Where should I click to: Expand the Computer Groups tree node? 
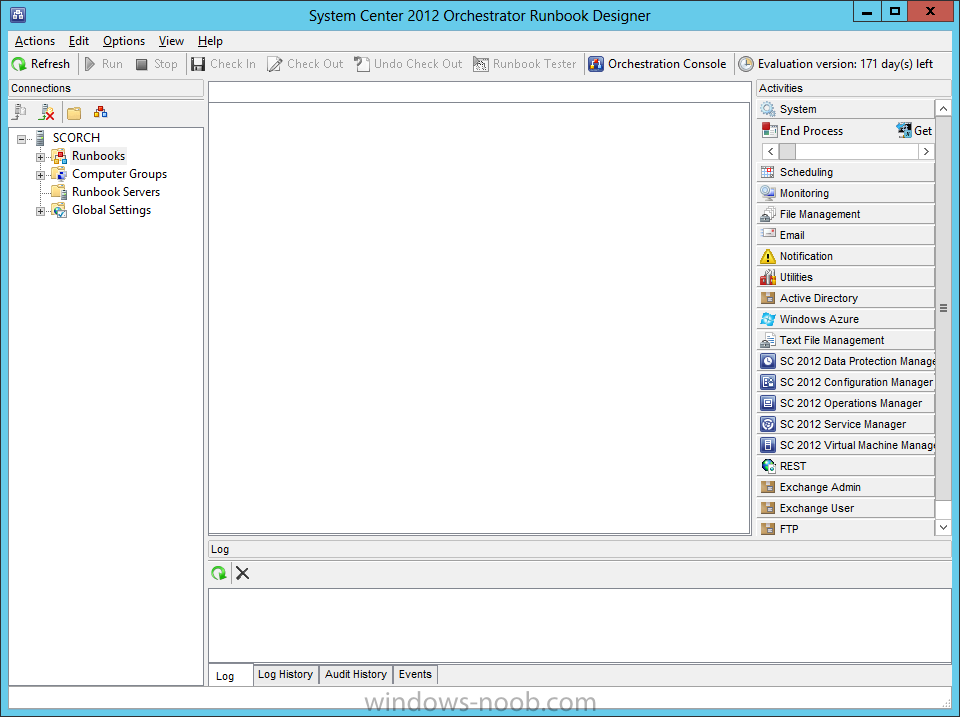[x=40, y=175]
